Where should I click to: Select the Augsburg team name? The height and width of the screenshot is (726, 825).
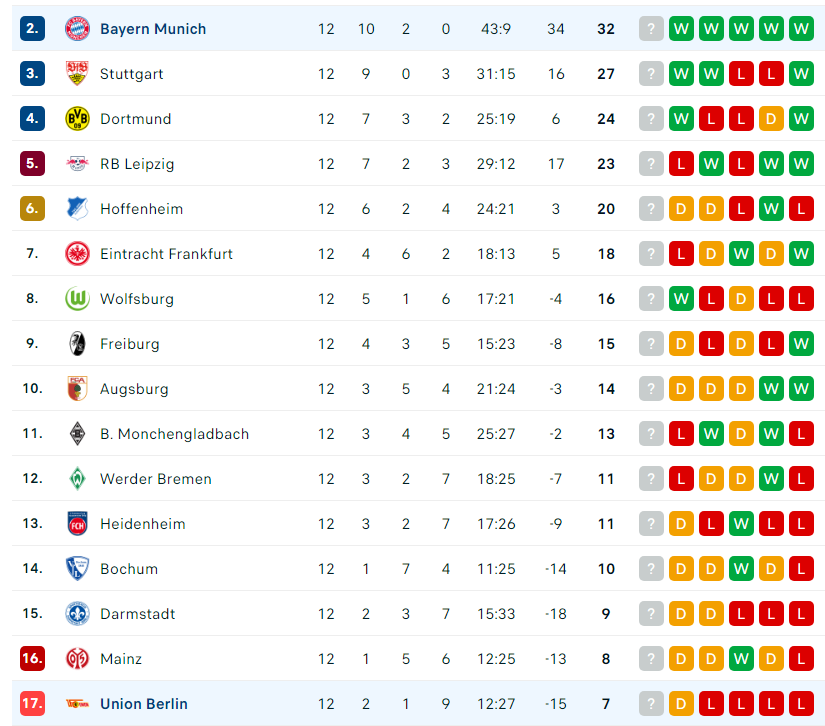pyautogui.click(x=134, y=389)
